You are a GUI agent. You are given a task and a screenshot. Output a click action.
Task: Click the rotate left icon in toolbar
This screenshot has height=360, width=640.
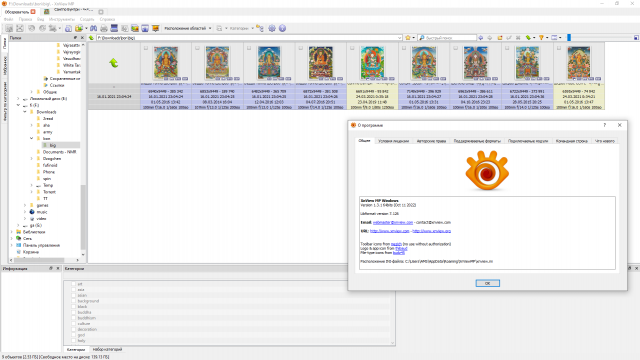point(31,28)
